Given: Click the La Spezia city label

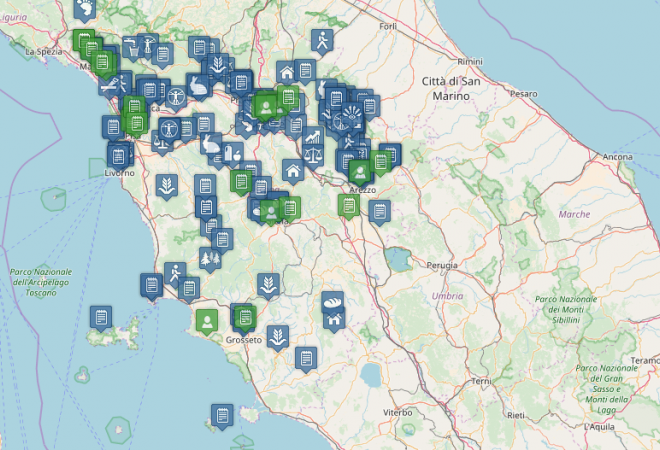Looking at the screenshot, I should [44, 52].
